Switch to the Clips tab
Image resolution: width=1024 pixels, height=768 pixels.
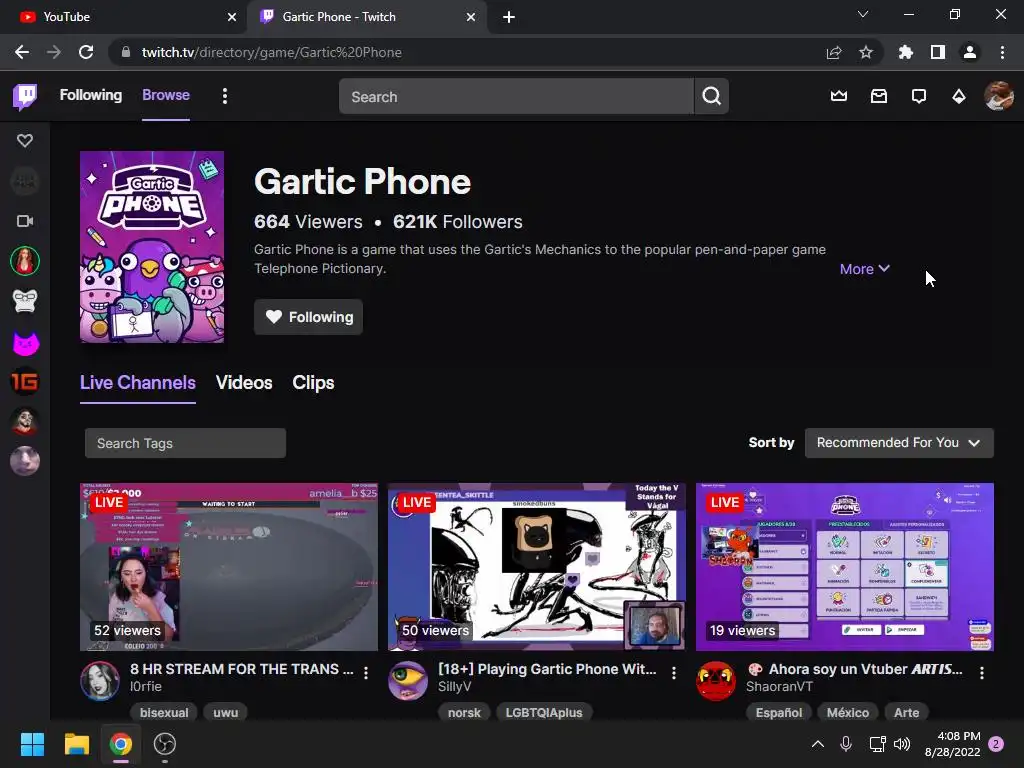[x=313, y=383]
